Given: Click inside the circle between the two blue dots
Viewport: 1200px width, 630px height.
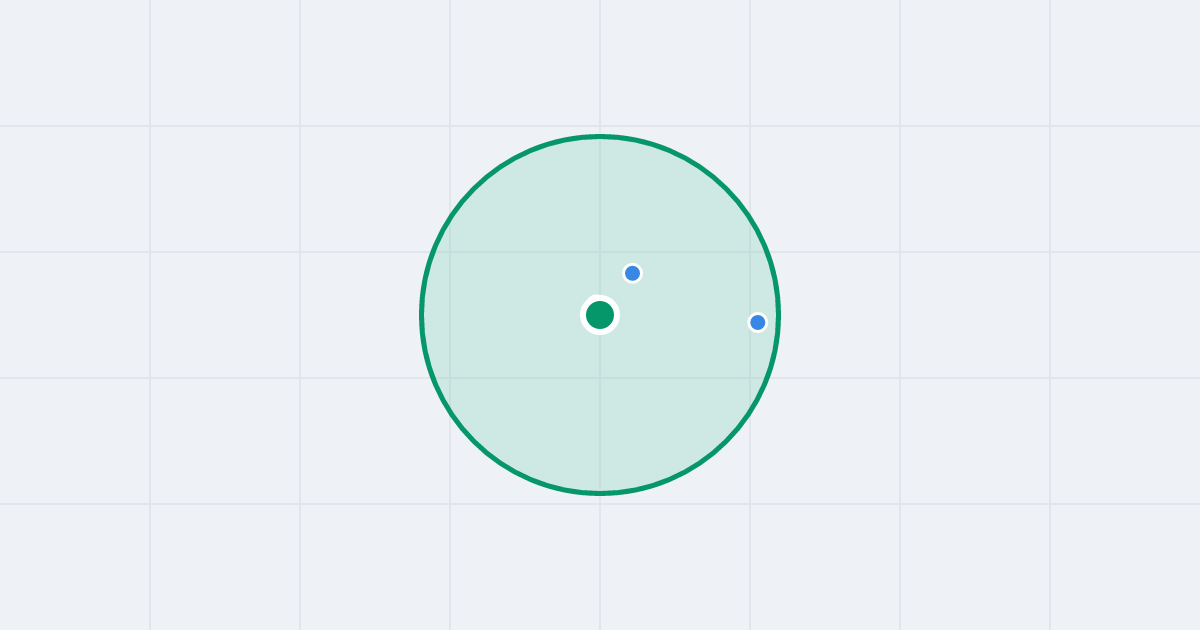Looking at the screenshot, I should [x=695, y=298].
